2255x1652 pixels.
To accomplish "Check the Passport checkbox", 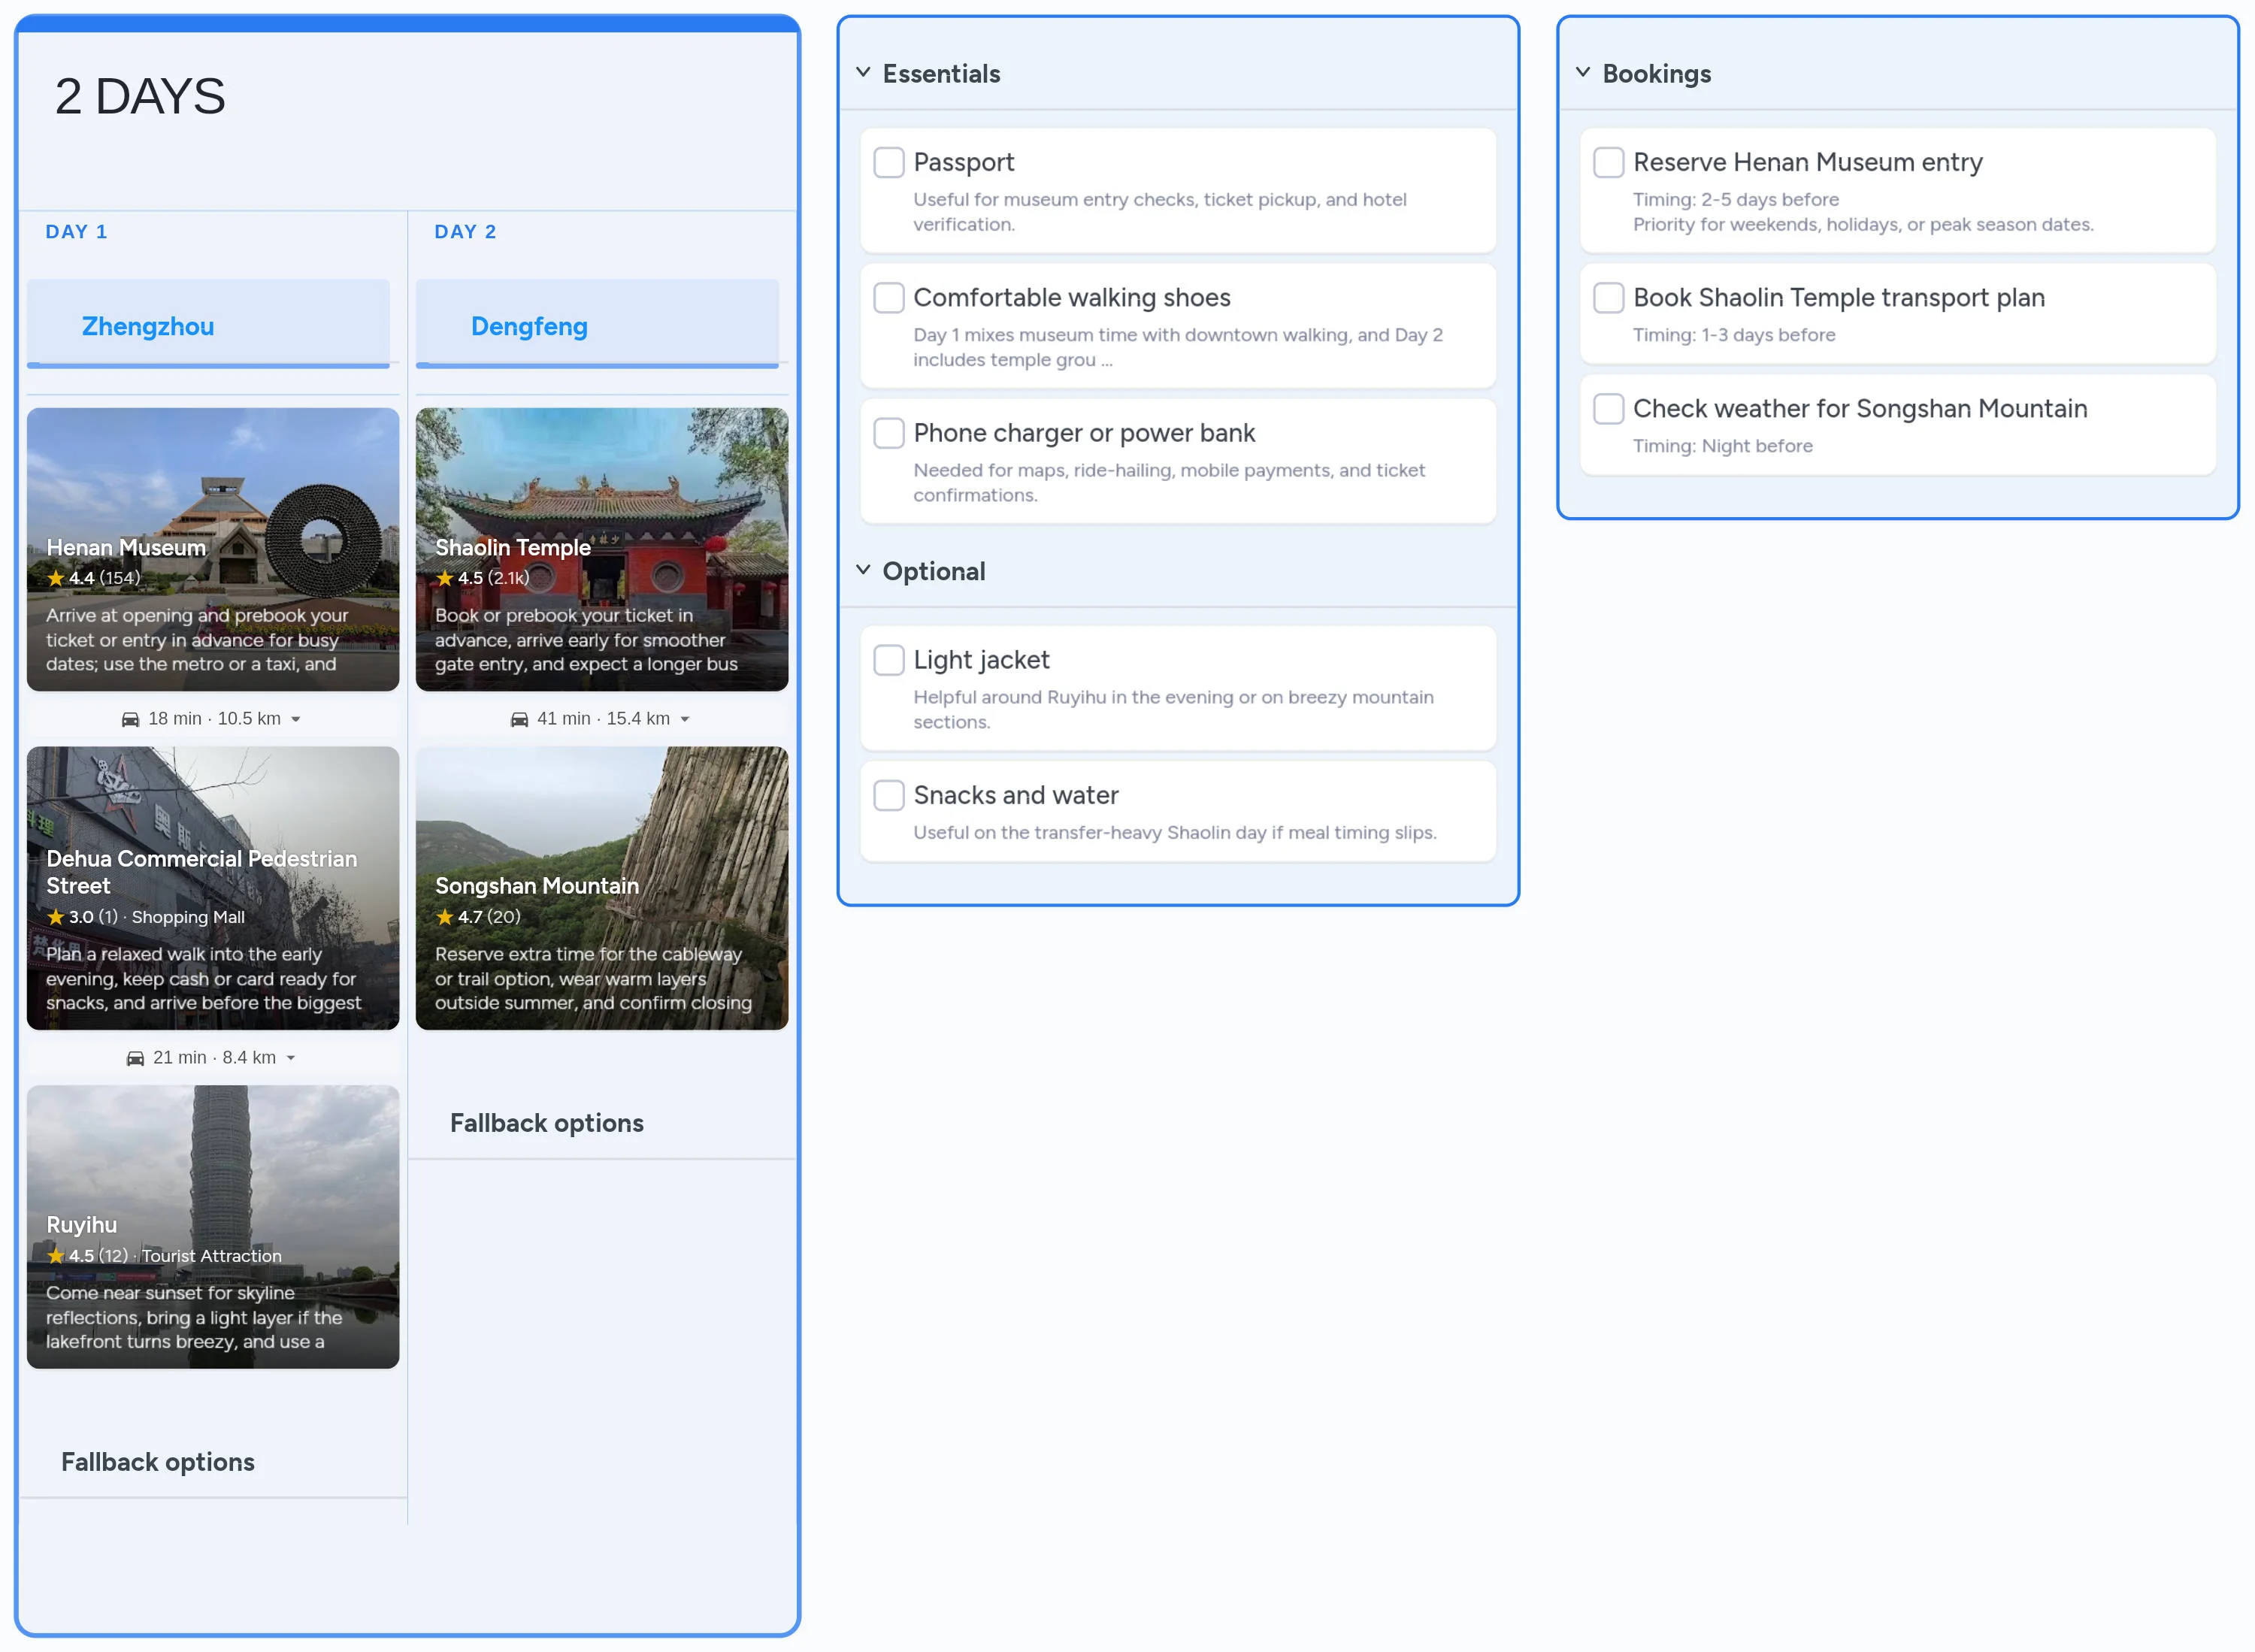I will pyautogui.click(x=888, y=162).
